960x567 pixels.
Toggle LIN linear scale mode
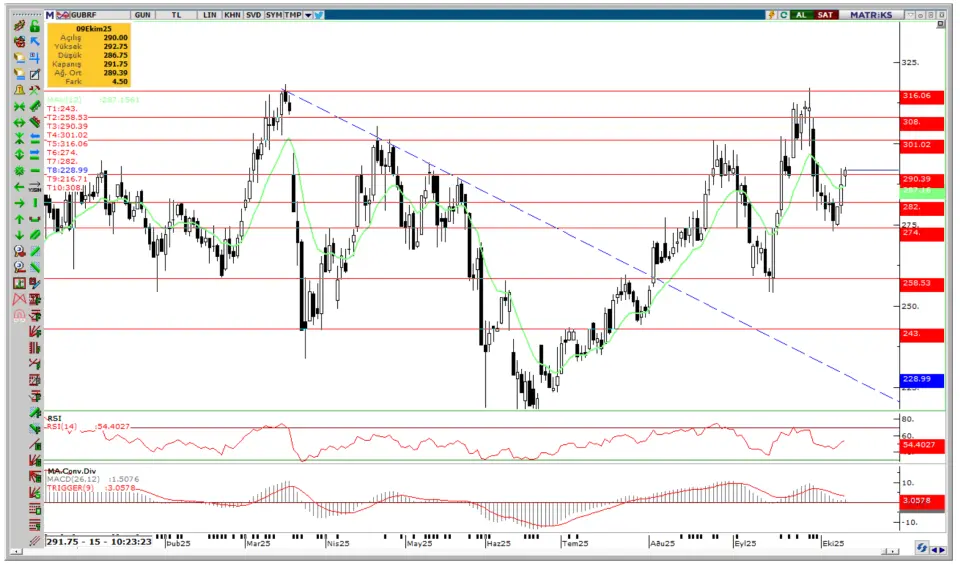tap(209, 15)
